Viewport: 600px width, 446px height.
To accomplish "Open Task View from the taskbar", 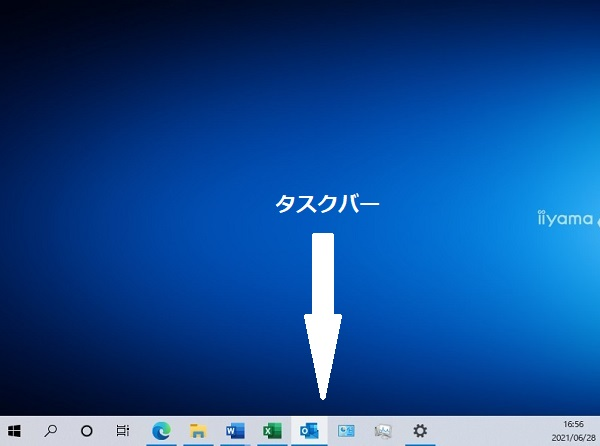I will pos(122,431).
